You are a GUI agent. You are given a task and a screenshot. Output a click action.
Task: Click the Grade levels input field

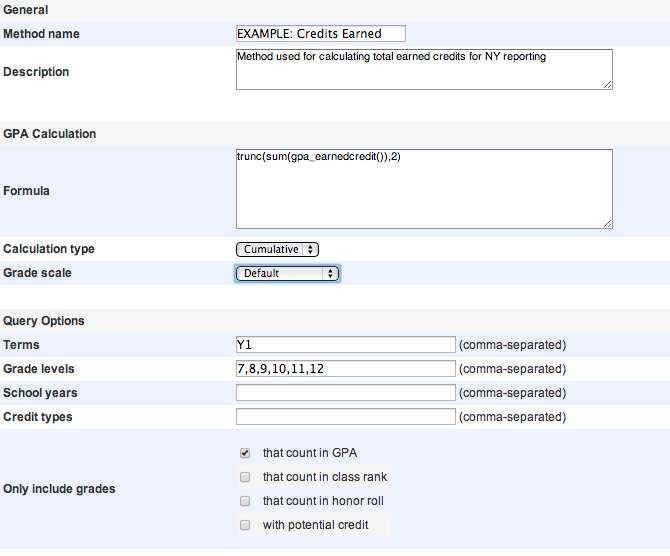(x=345, y=369)
